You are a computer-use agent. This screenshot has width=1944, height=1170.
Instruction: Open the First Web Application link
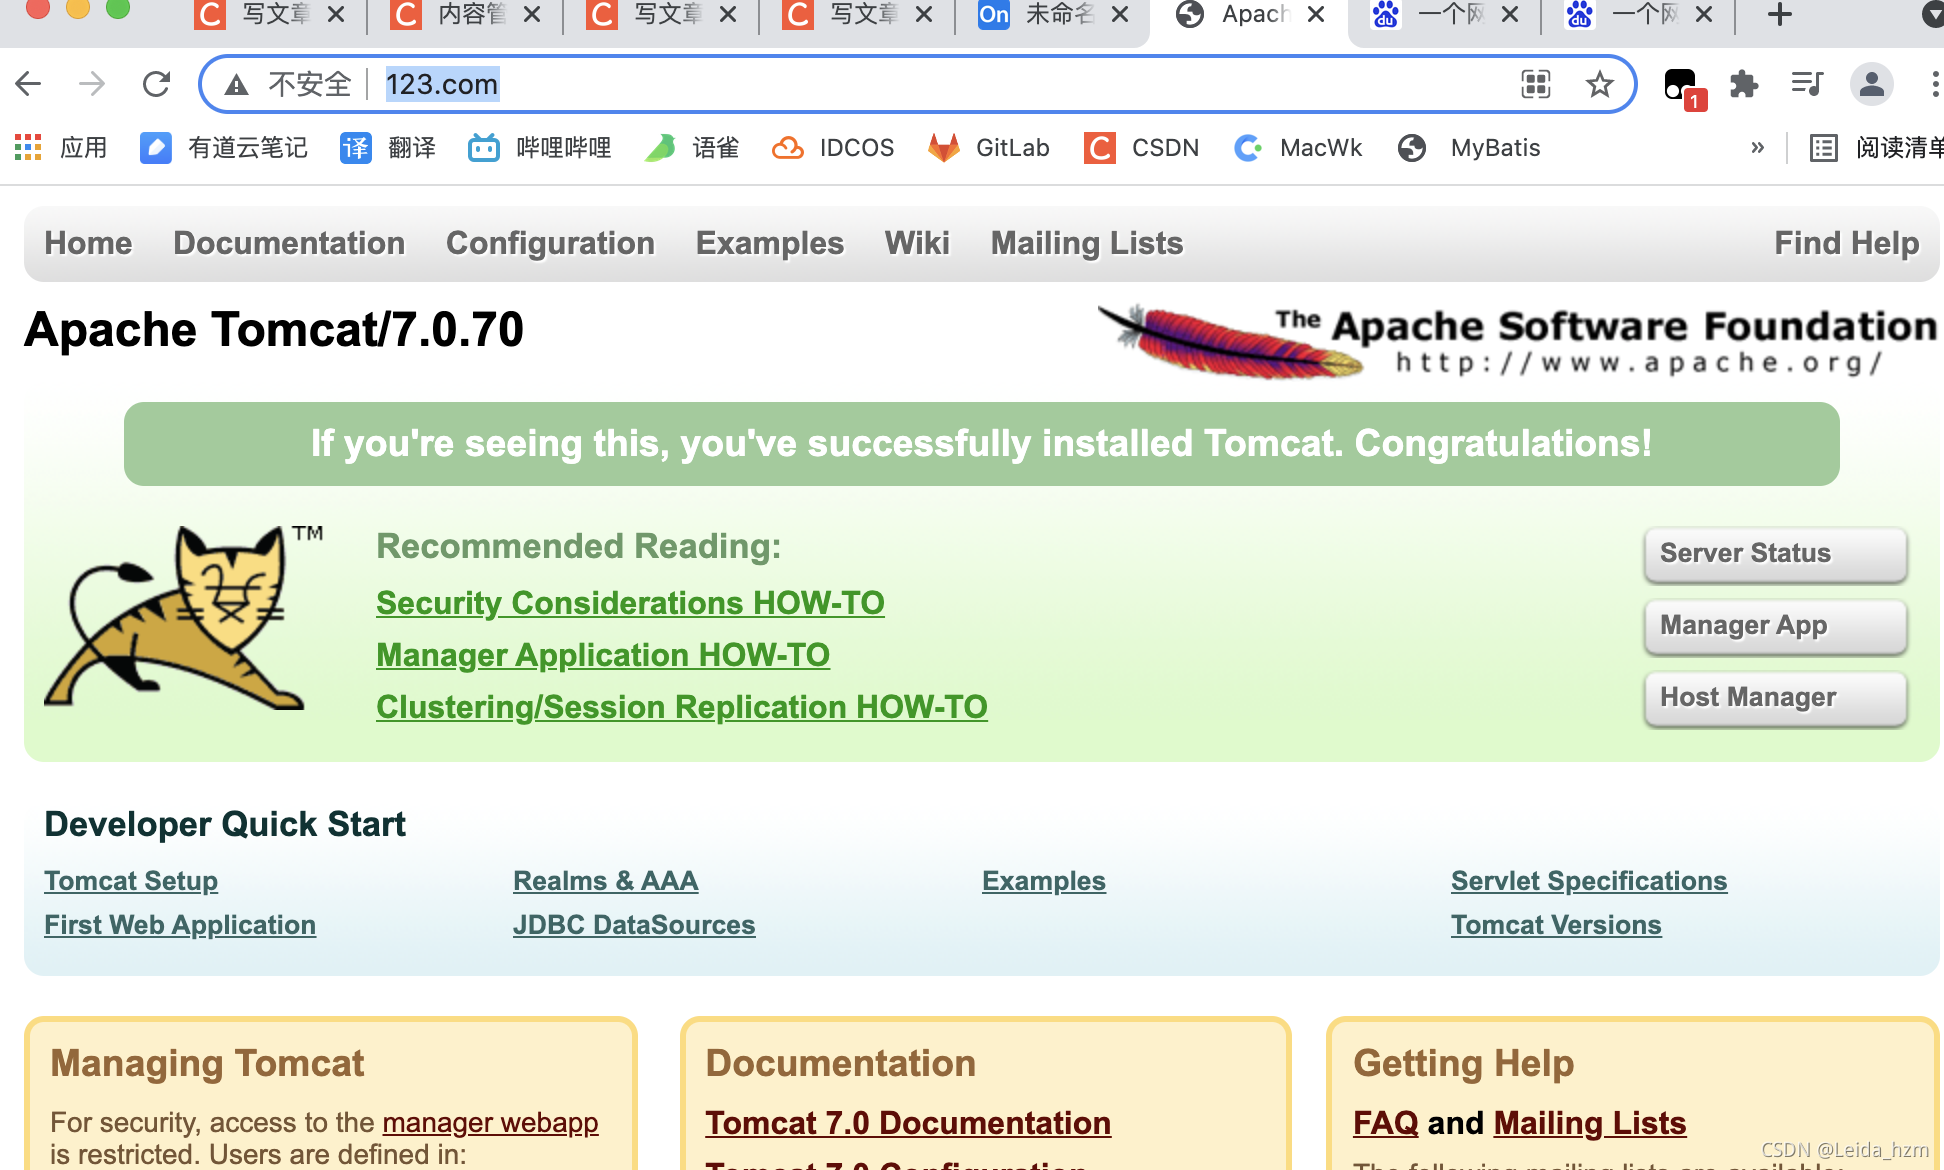pyautogui.click(x=180, y=925)
